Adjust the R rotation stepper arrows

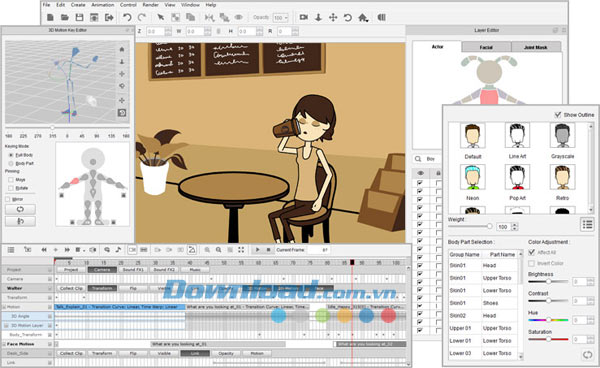(295, 31)
